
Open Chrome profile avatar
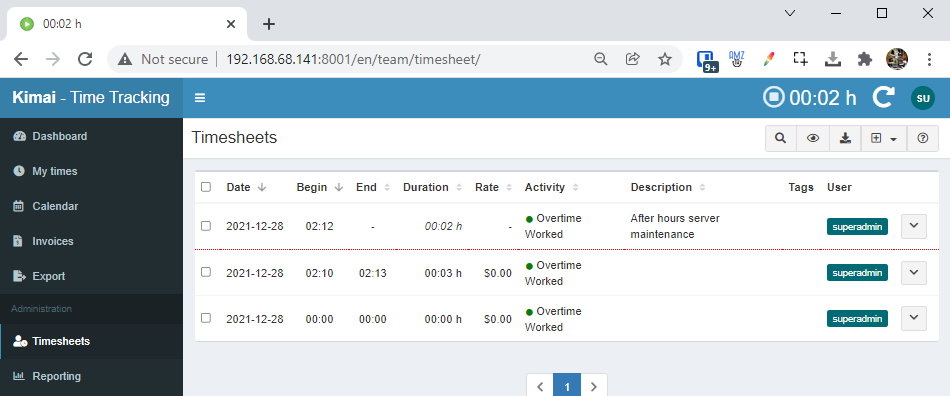[x=897, y=59]
